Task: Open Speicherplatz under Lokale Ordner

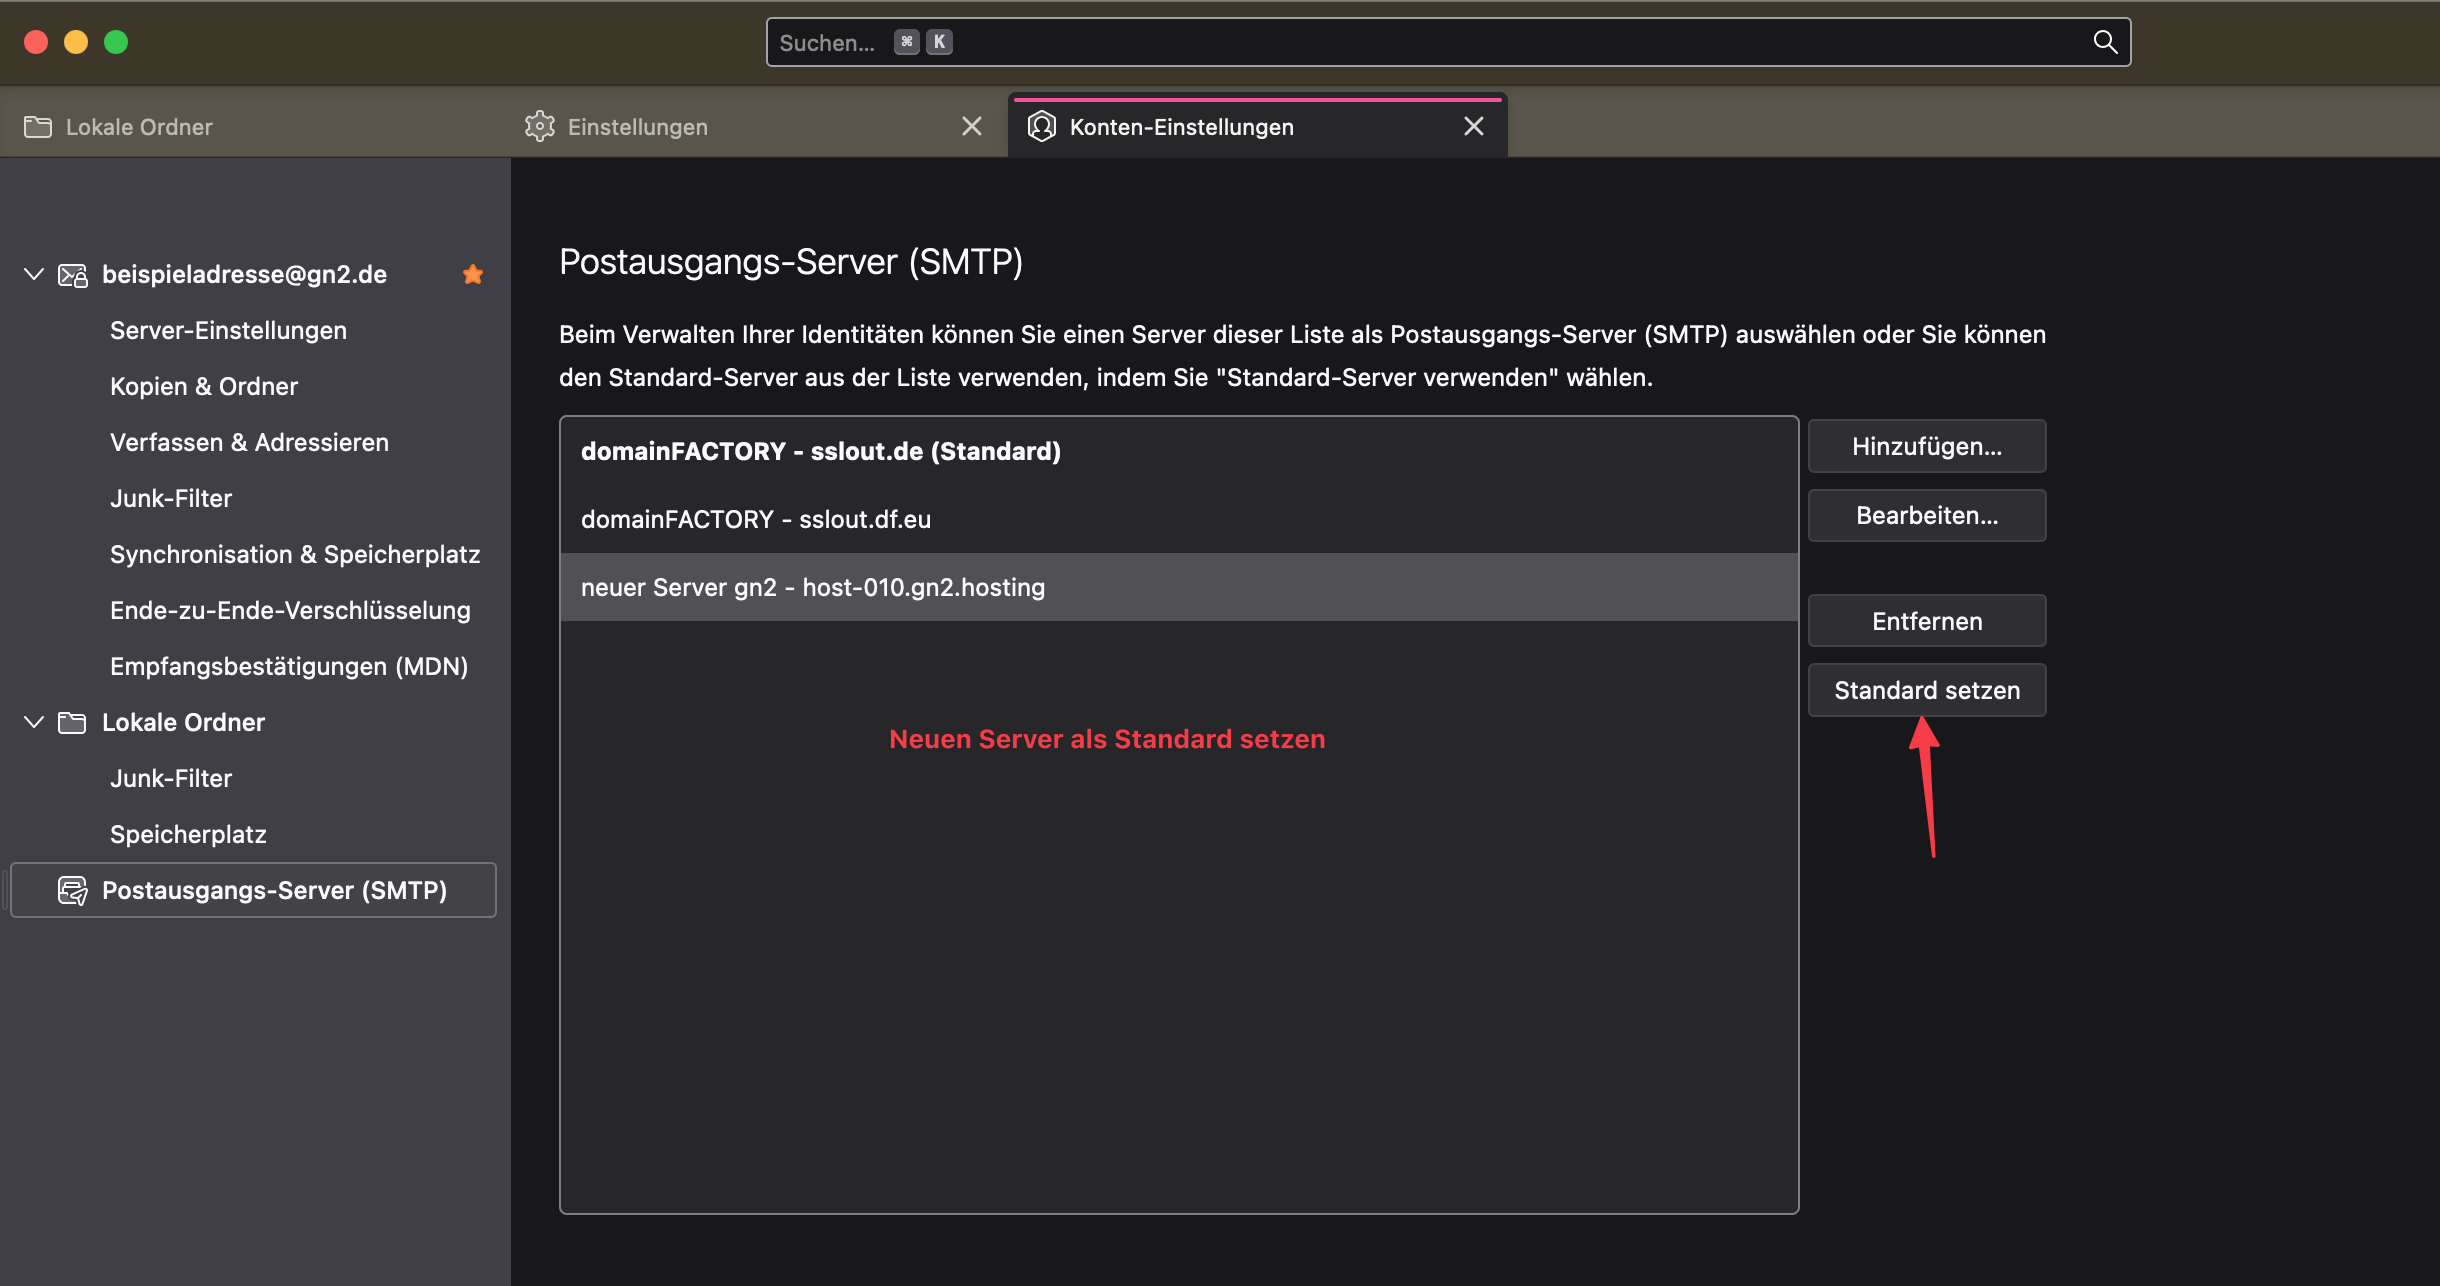Action: point(188,834)
